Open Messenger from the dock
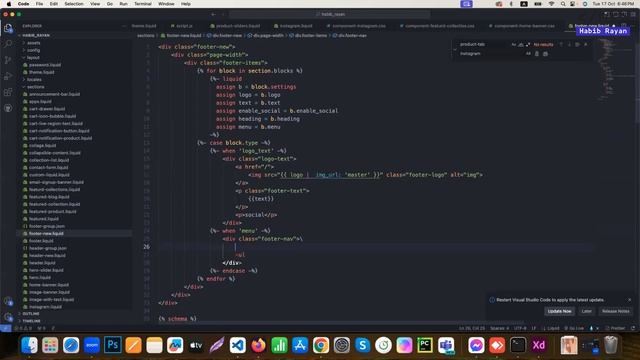Image resolution: width=640 pixels, height=360 pixels. (x=476, y=345)
